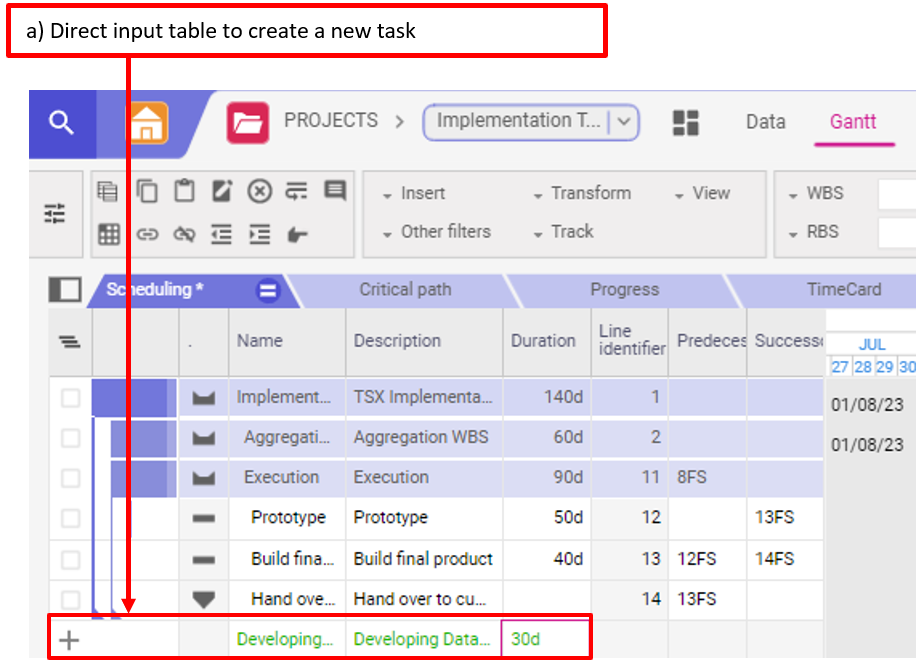Select the Execution row checkbox
Screen dimensions: 920x662
point(70,478)
